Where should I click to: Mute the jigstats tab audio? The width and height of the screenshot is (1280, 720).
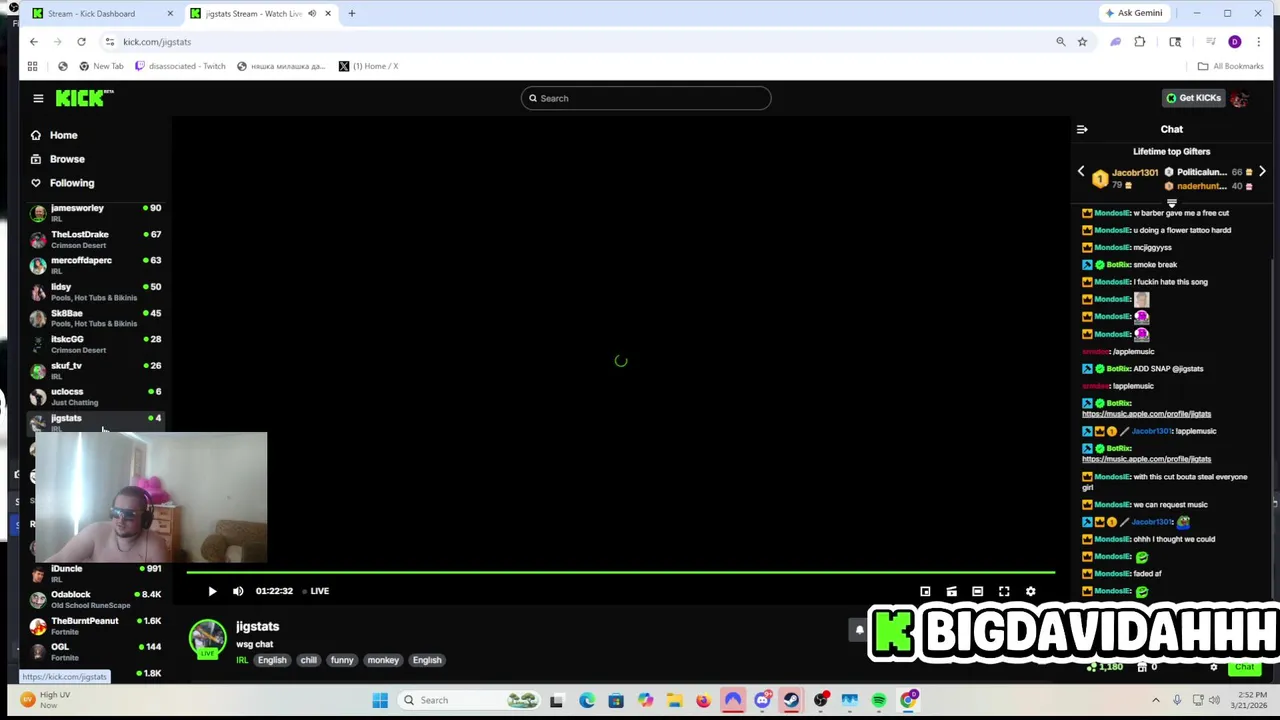(312, 13)
